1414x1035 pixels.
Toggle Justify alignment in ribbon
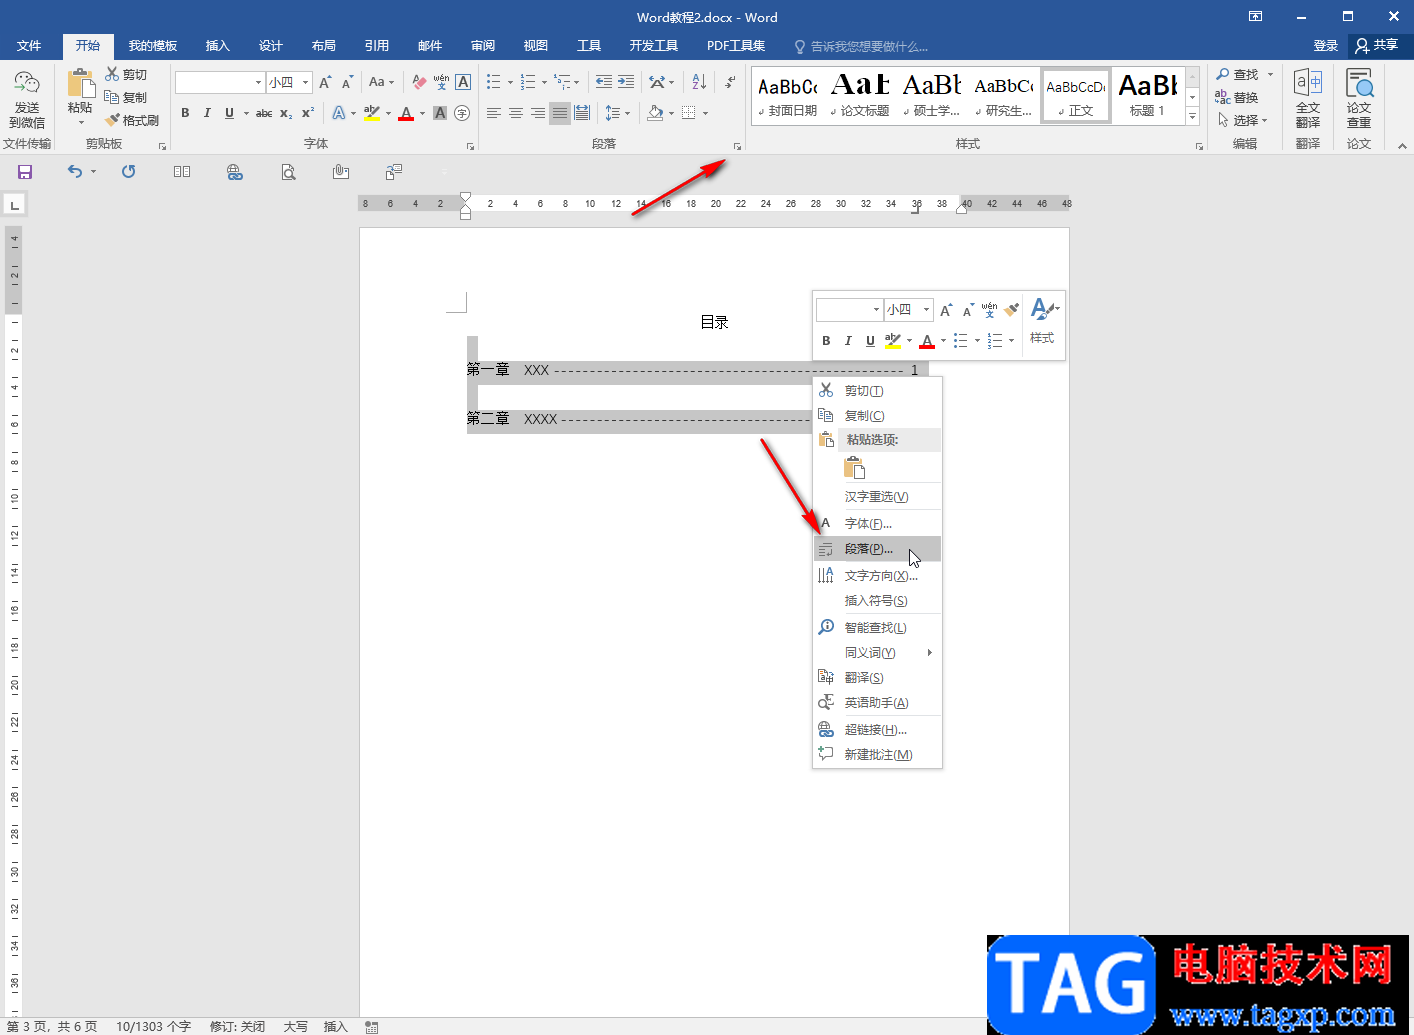560,113
